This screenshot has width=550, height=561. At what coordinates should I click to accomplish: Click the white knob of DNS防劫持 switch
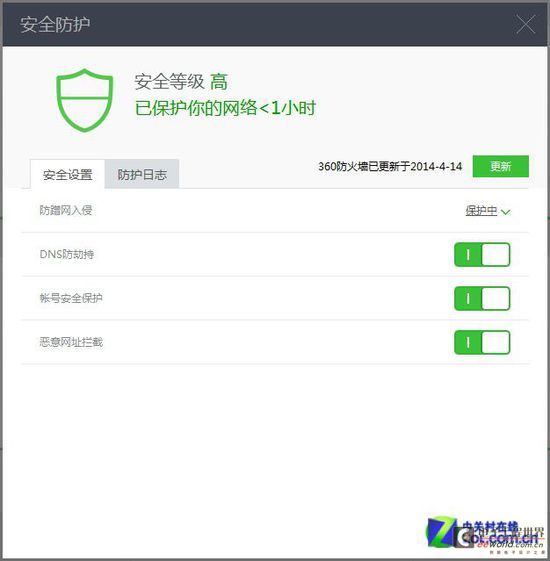point(496,254)
